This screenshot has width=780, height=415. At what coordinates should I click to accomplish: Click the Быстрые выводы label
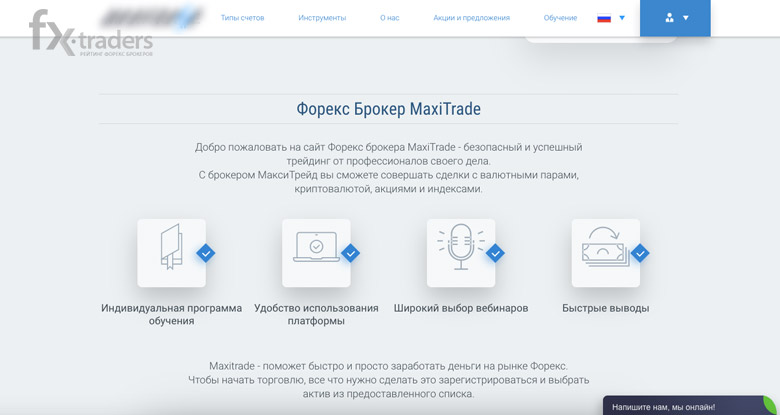point(606,308)
